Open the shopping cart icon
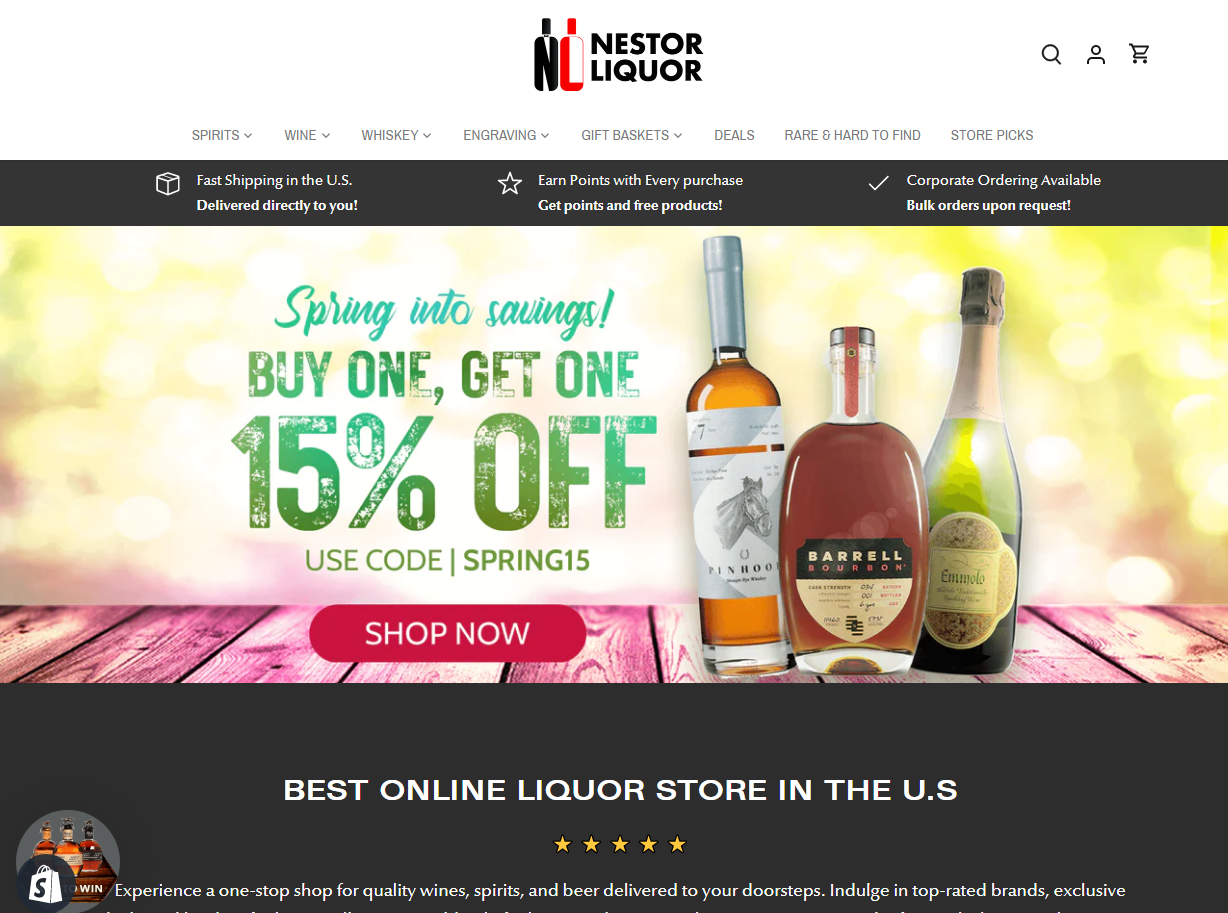Screen dimensions: 1228x913 tap(1139, 54)
